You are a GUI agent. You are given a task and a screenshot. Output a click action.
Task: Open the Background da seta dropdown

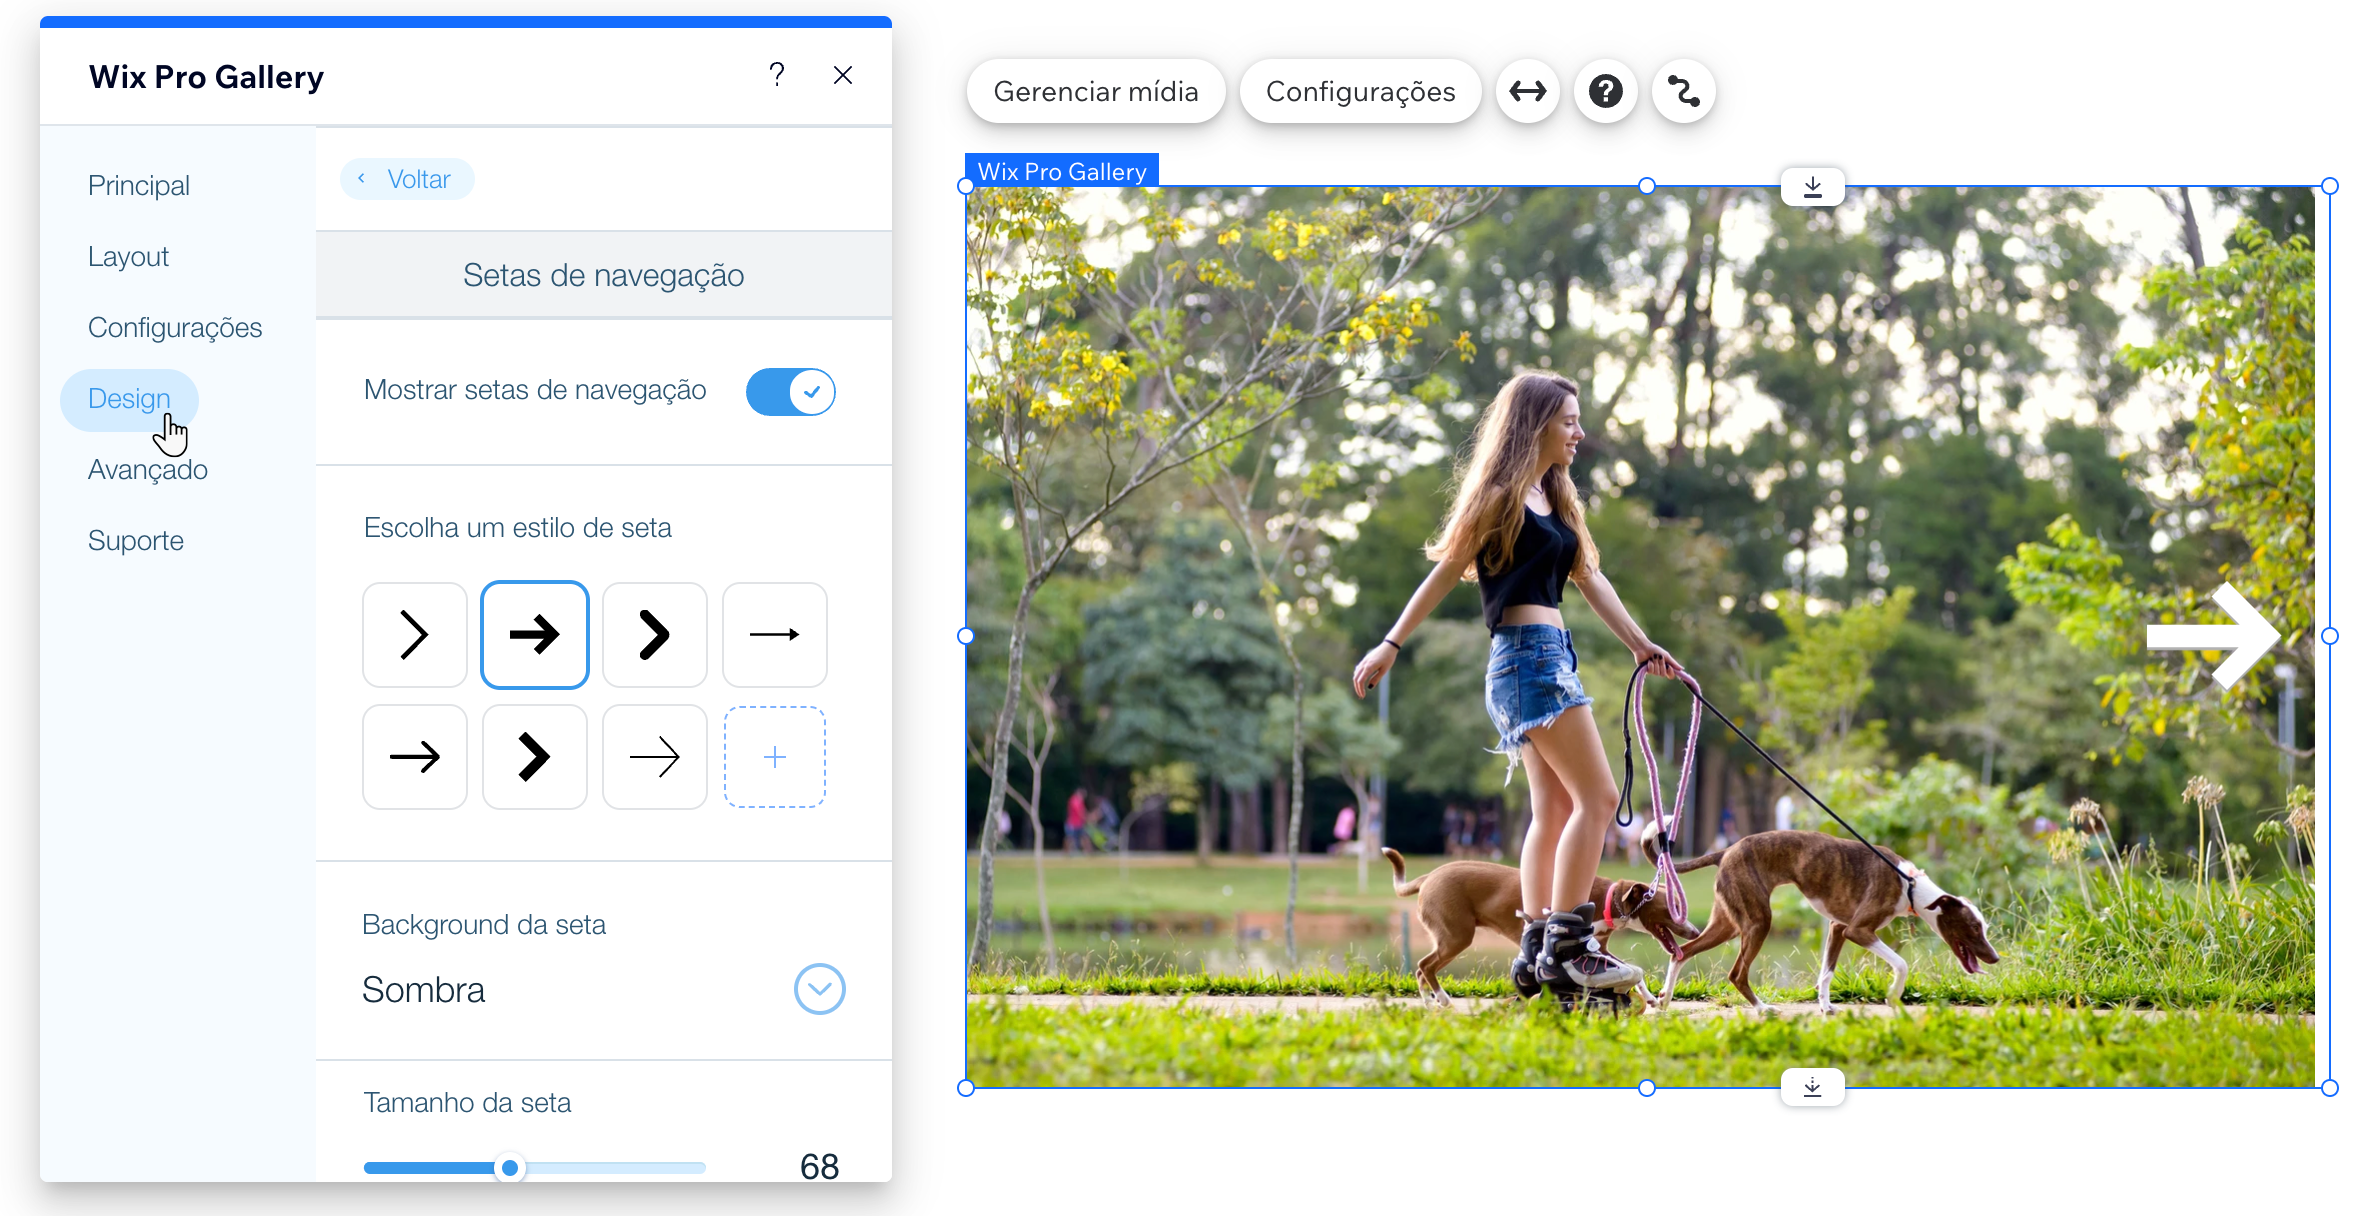(x=820, y=989)
